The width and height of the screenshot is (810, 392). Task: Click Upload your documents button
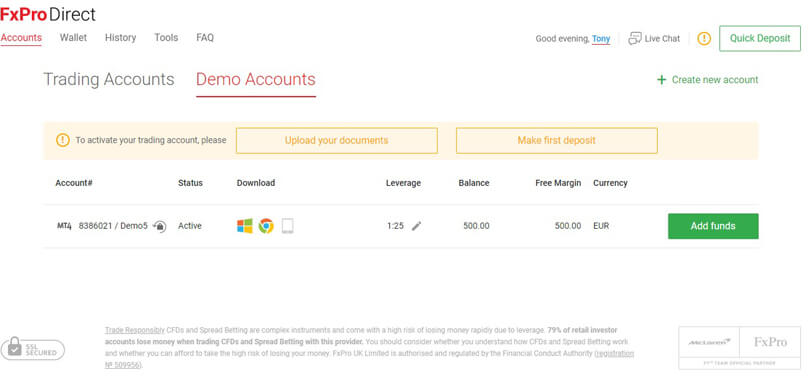(336, 140)
